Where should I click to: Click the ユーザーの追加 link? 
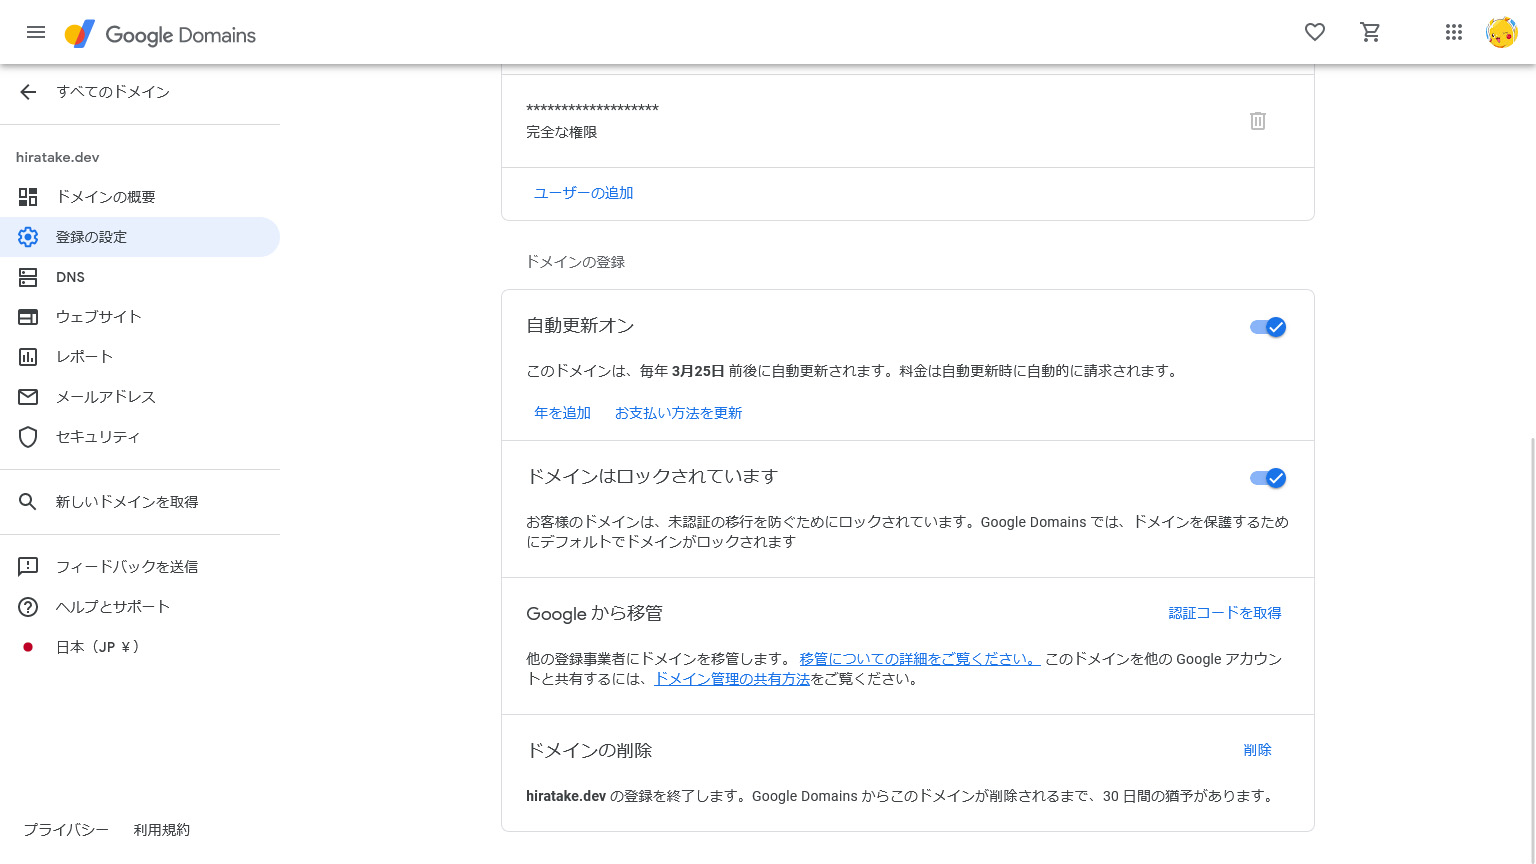tap(583, 193)
